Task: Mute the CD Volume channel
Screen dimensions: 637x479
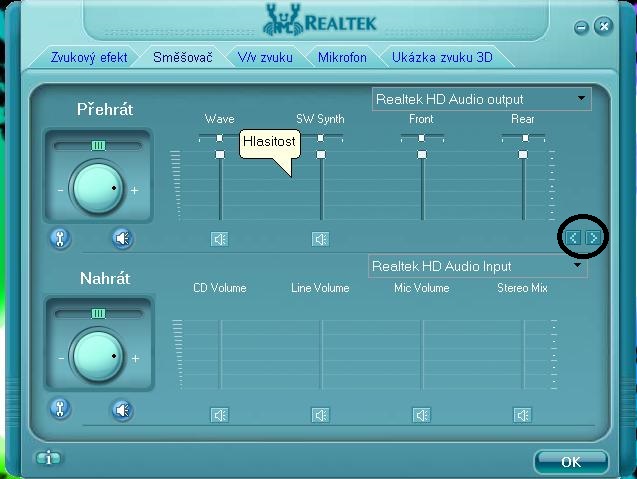Action: pyautogui.click(x=219, y=415)
